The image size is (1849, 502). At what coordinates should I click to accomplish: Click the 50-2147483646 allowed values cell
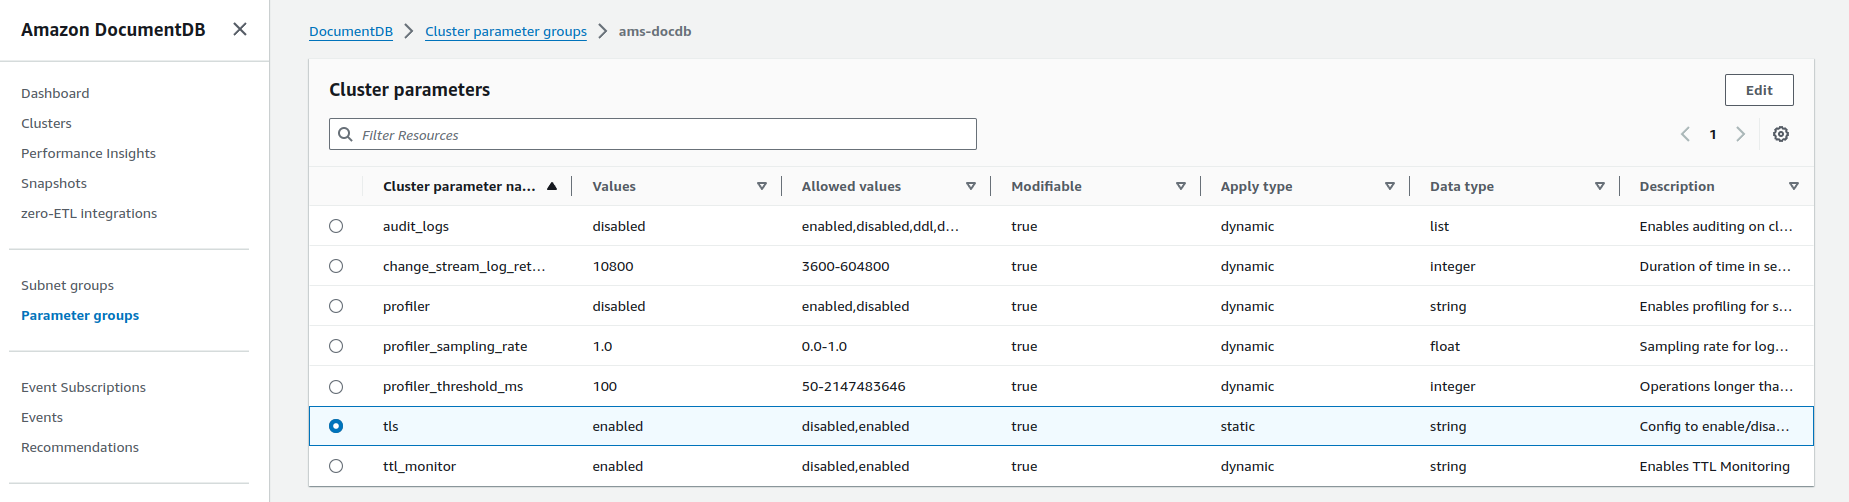click(x=853, y=386)
